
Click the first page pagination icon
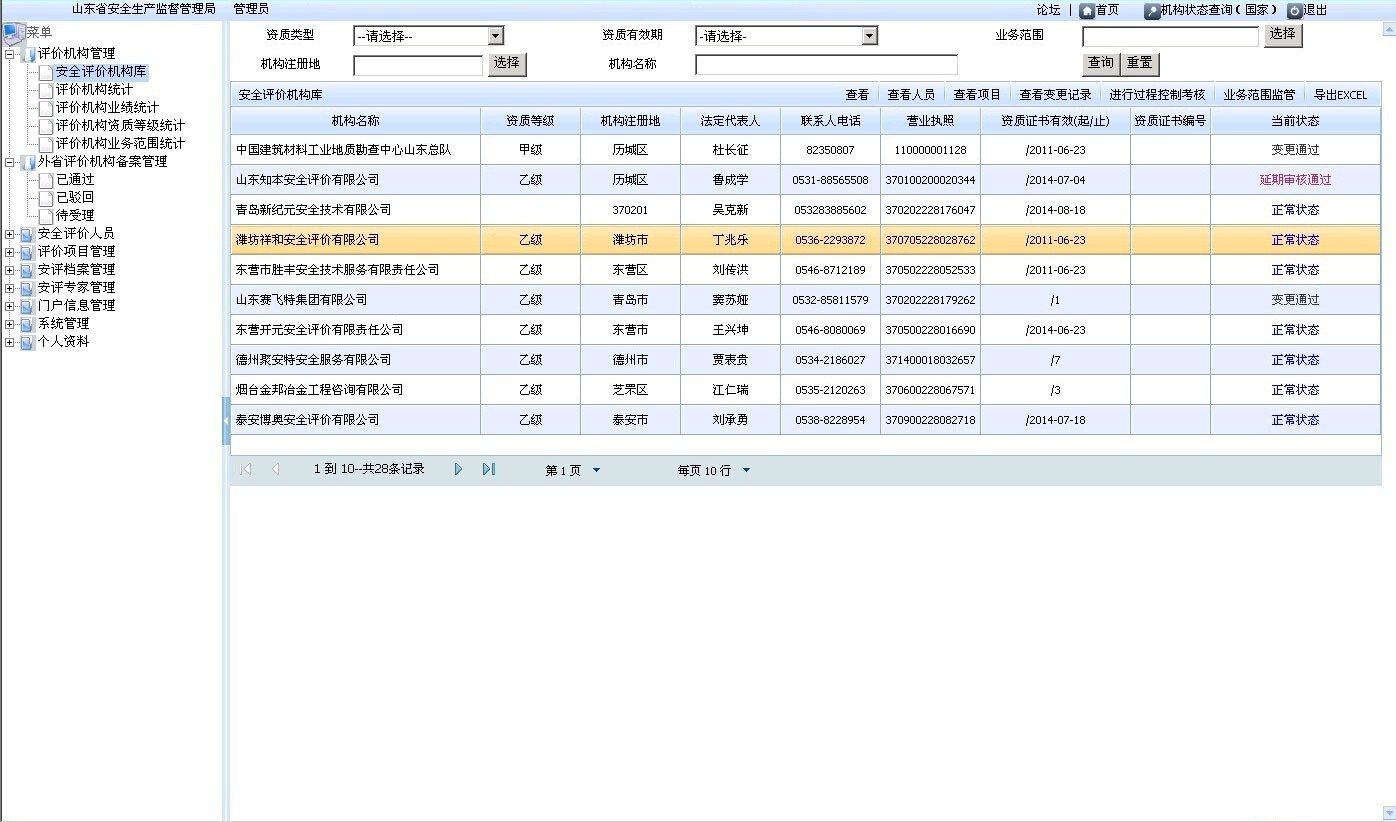pos(244,468)
